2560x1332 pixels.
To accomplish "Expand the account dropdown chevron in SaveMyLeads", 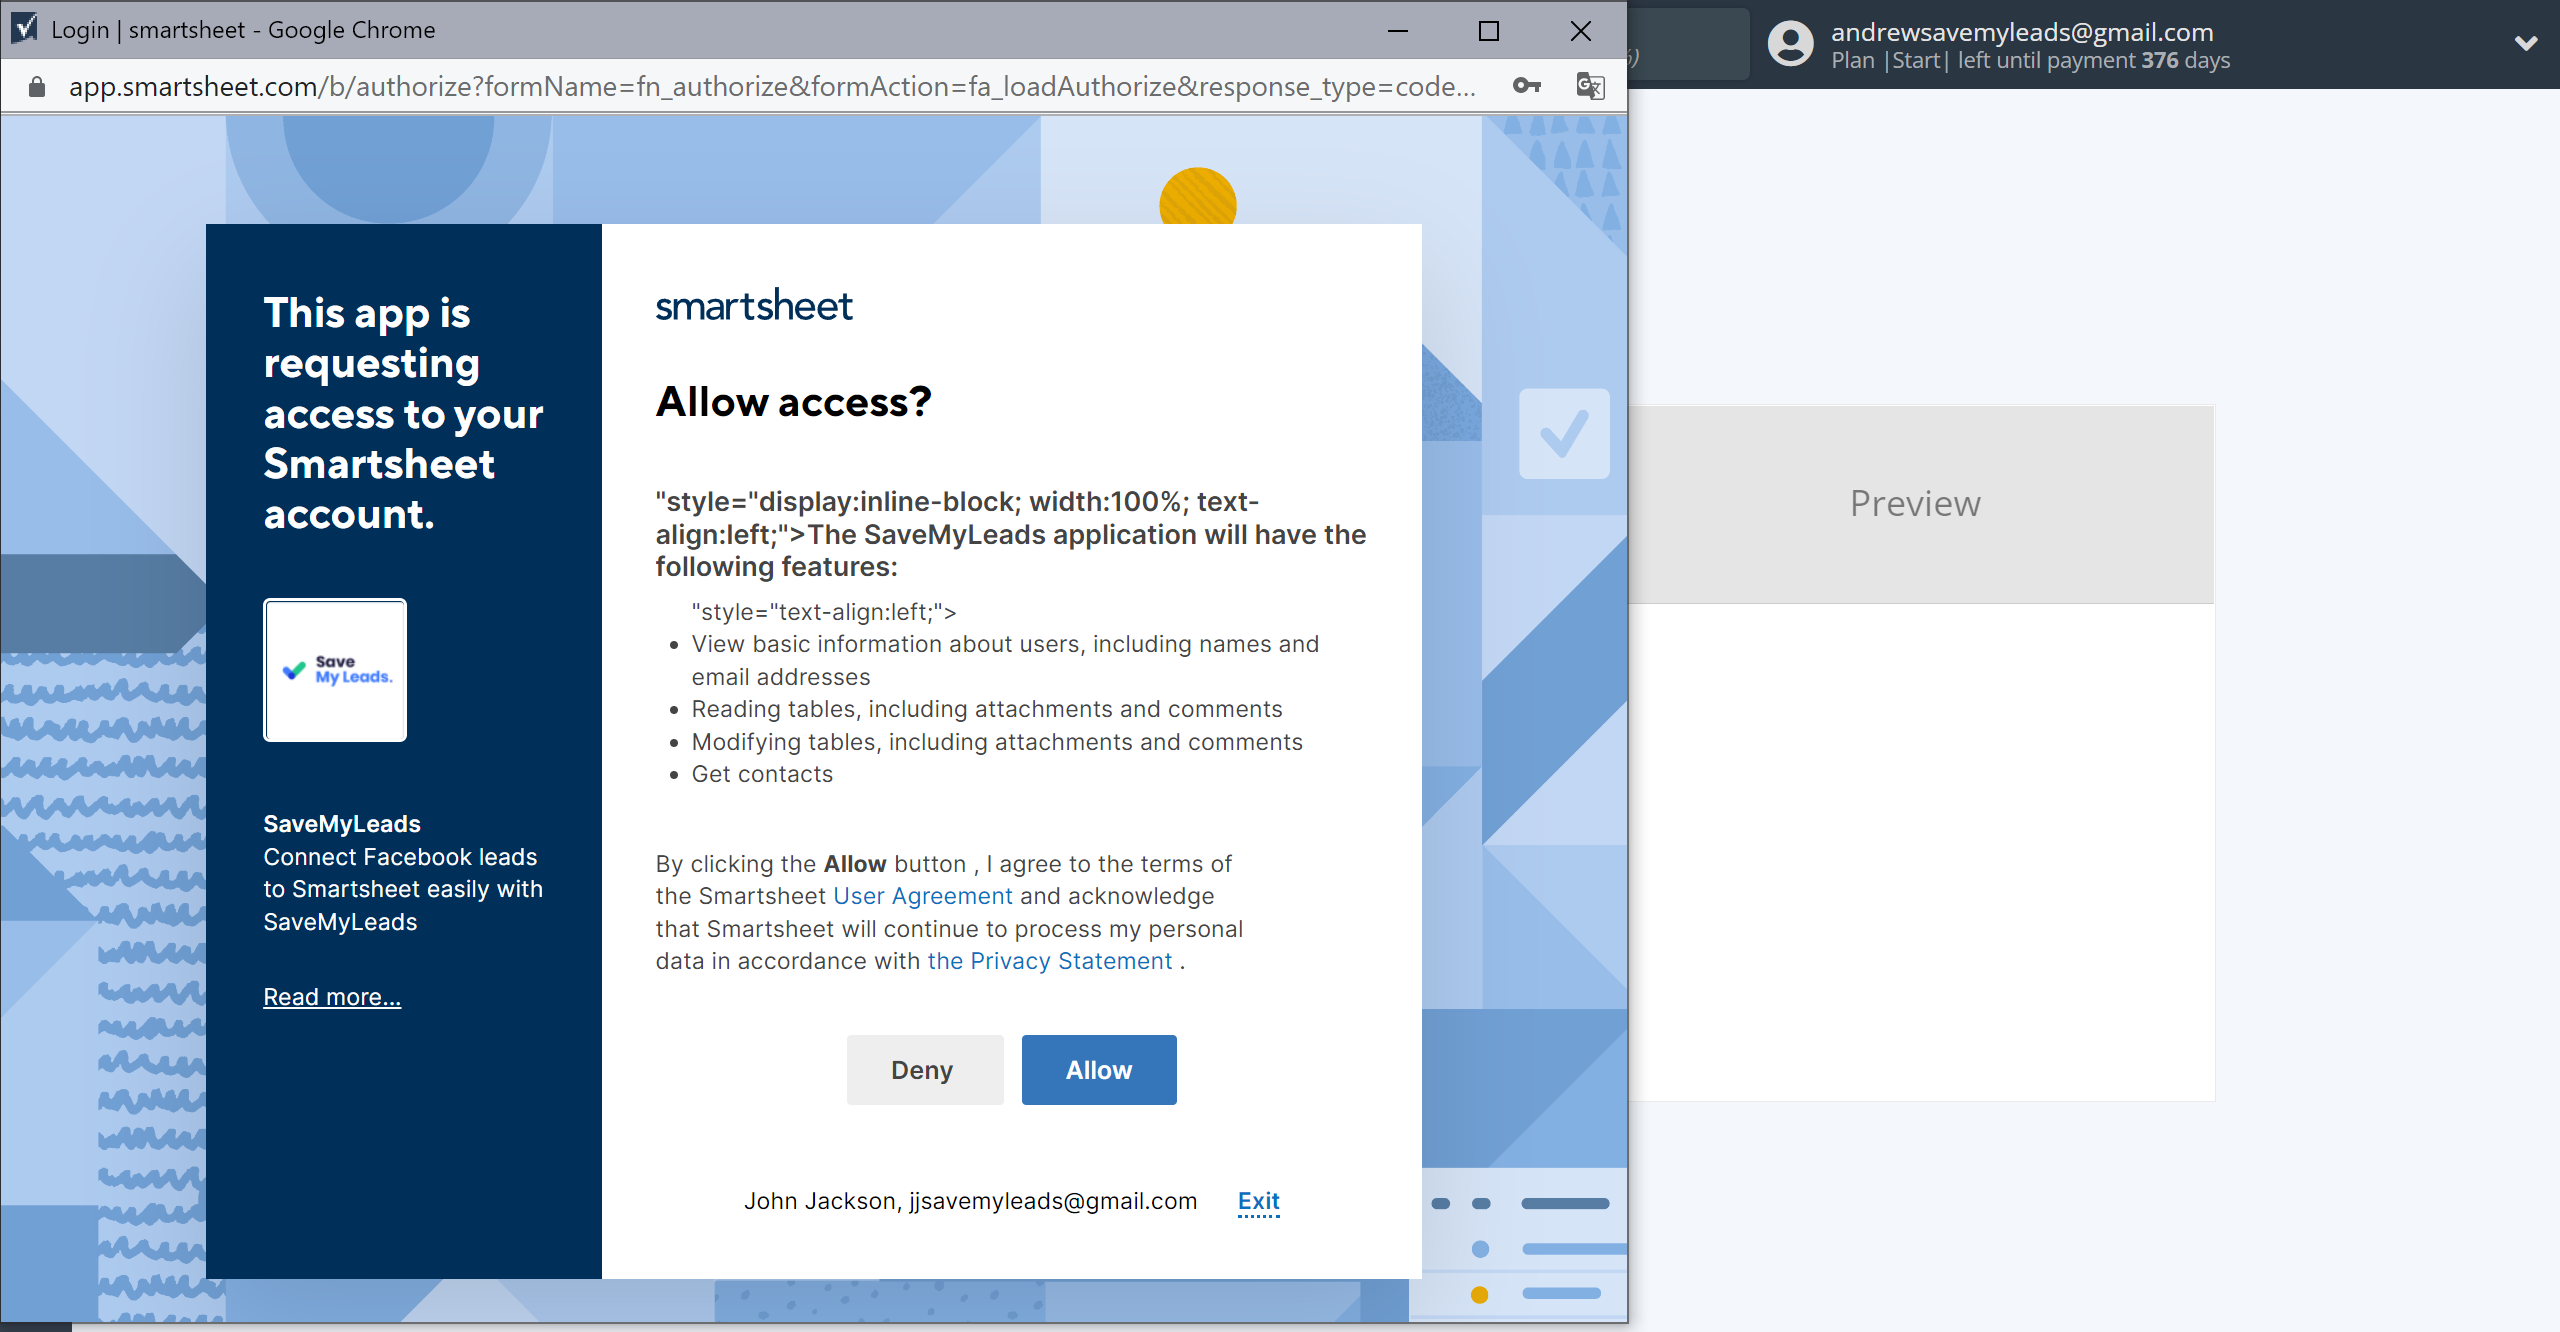I will click(2526, 44).
